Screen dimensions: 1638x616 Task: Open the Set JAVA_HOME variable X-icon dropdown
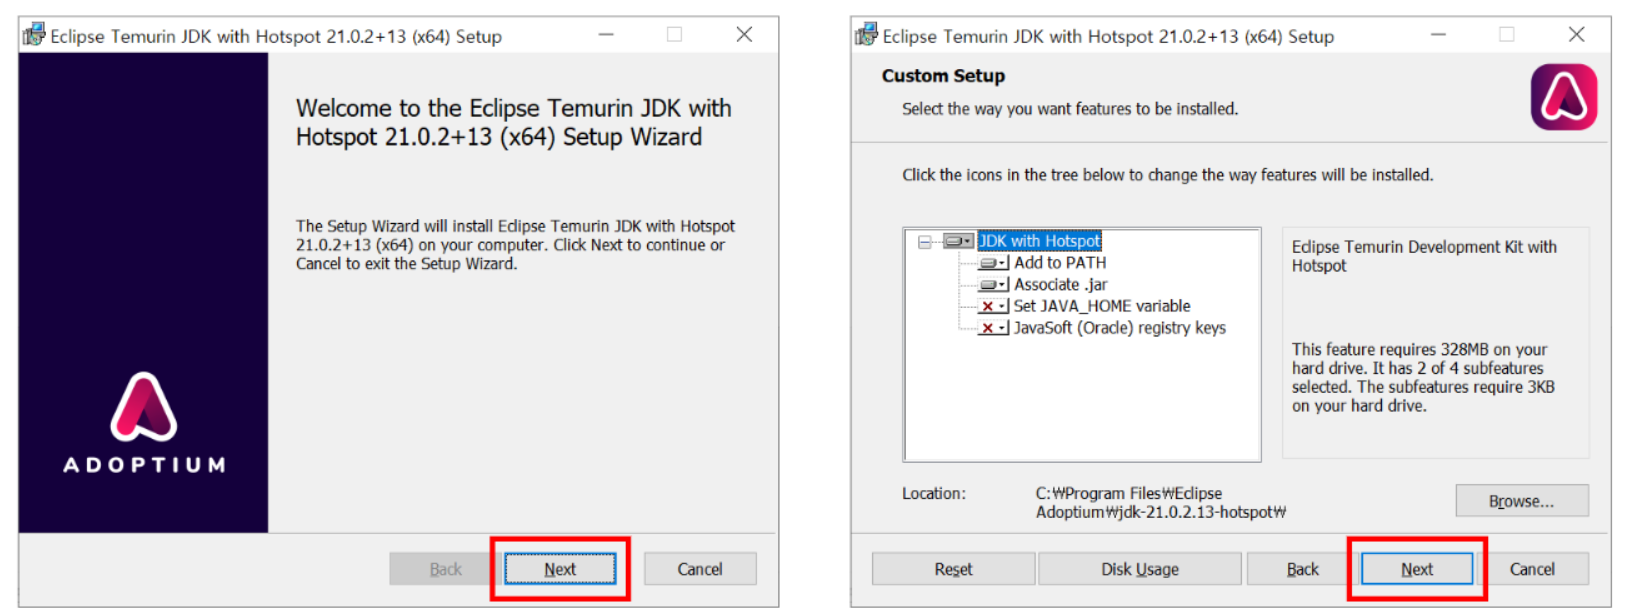click(994, 306)
